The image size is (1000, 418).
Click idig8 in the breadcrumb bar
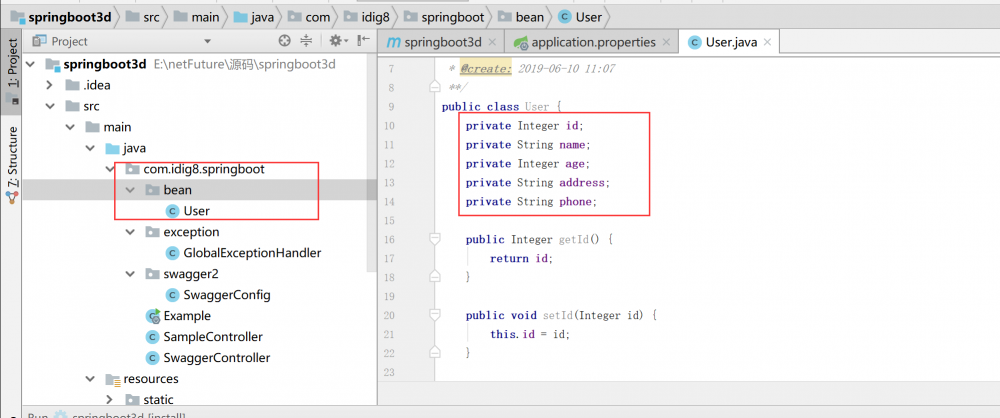[367, 17]
